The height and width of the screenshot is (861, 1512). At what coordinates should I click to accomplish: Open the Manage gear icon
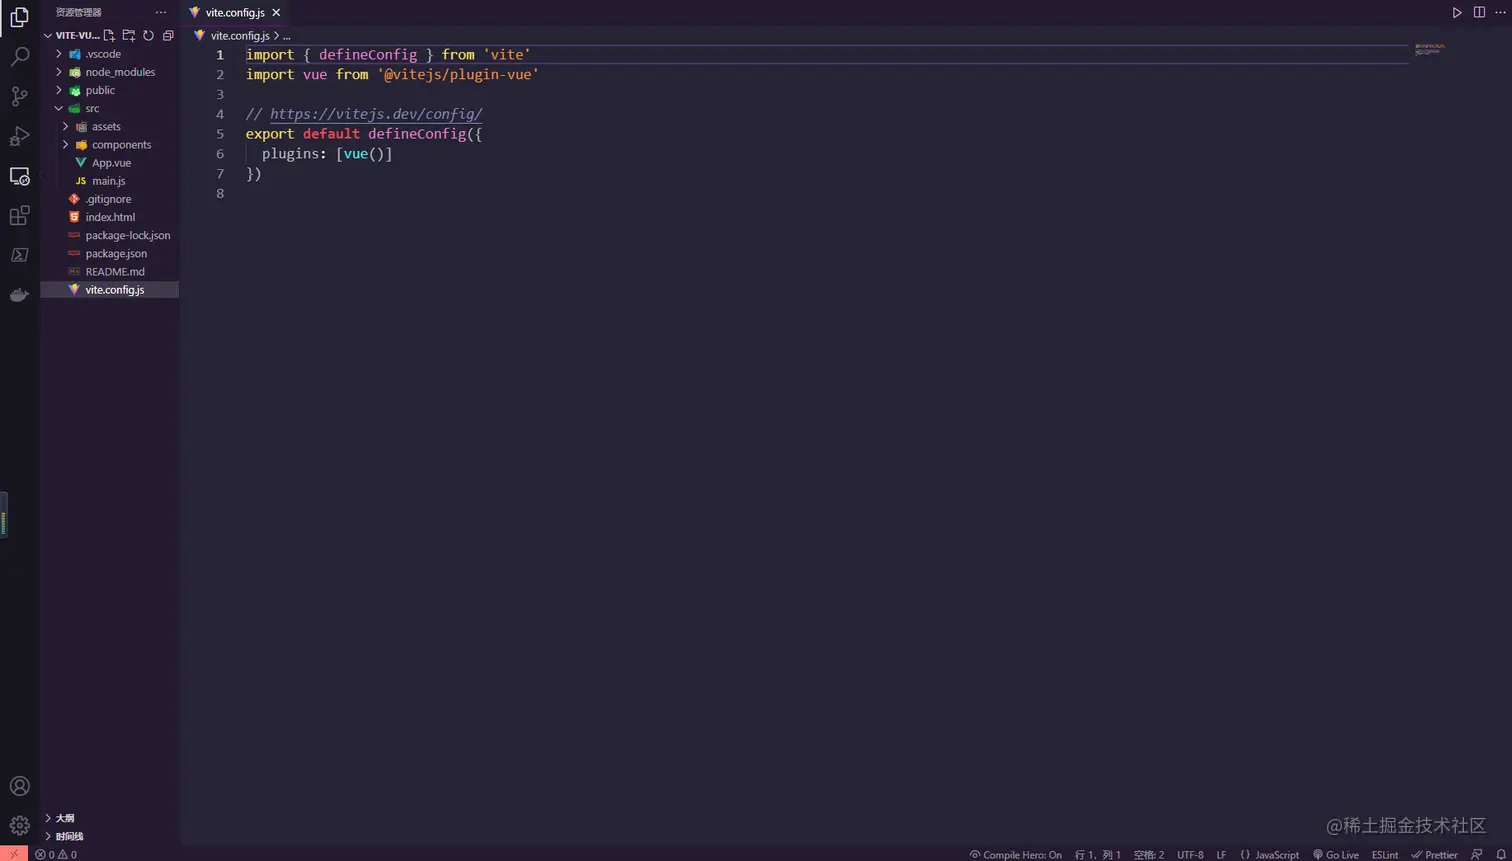click(x=19, y=826)
